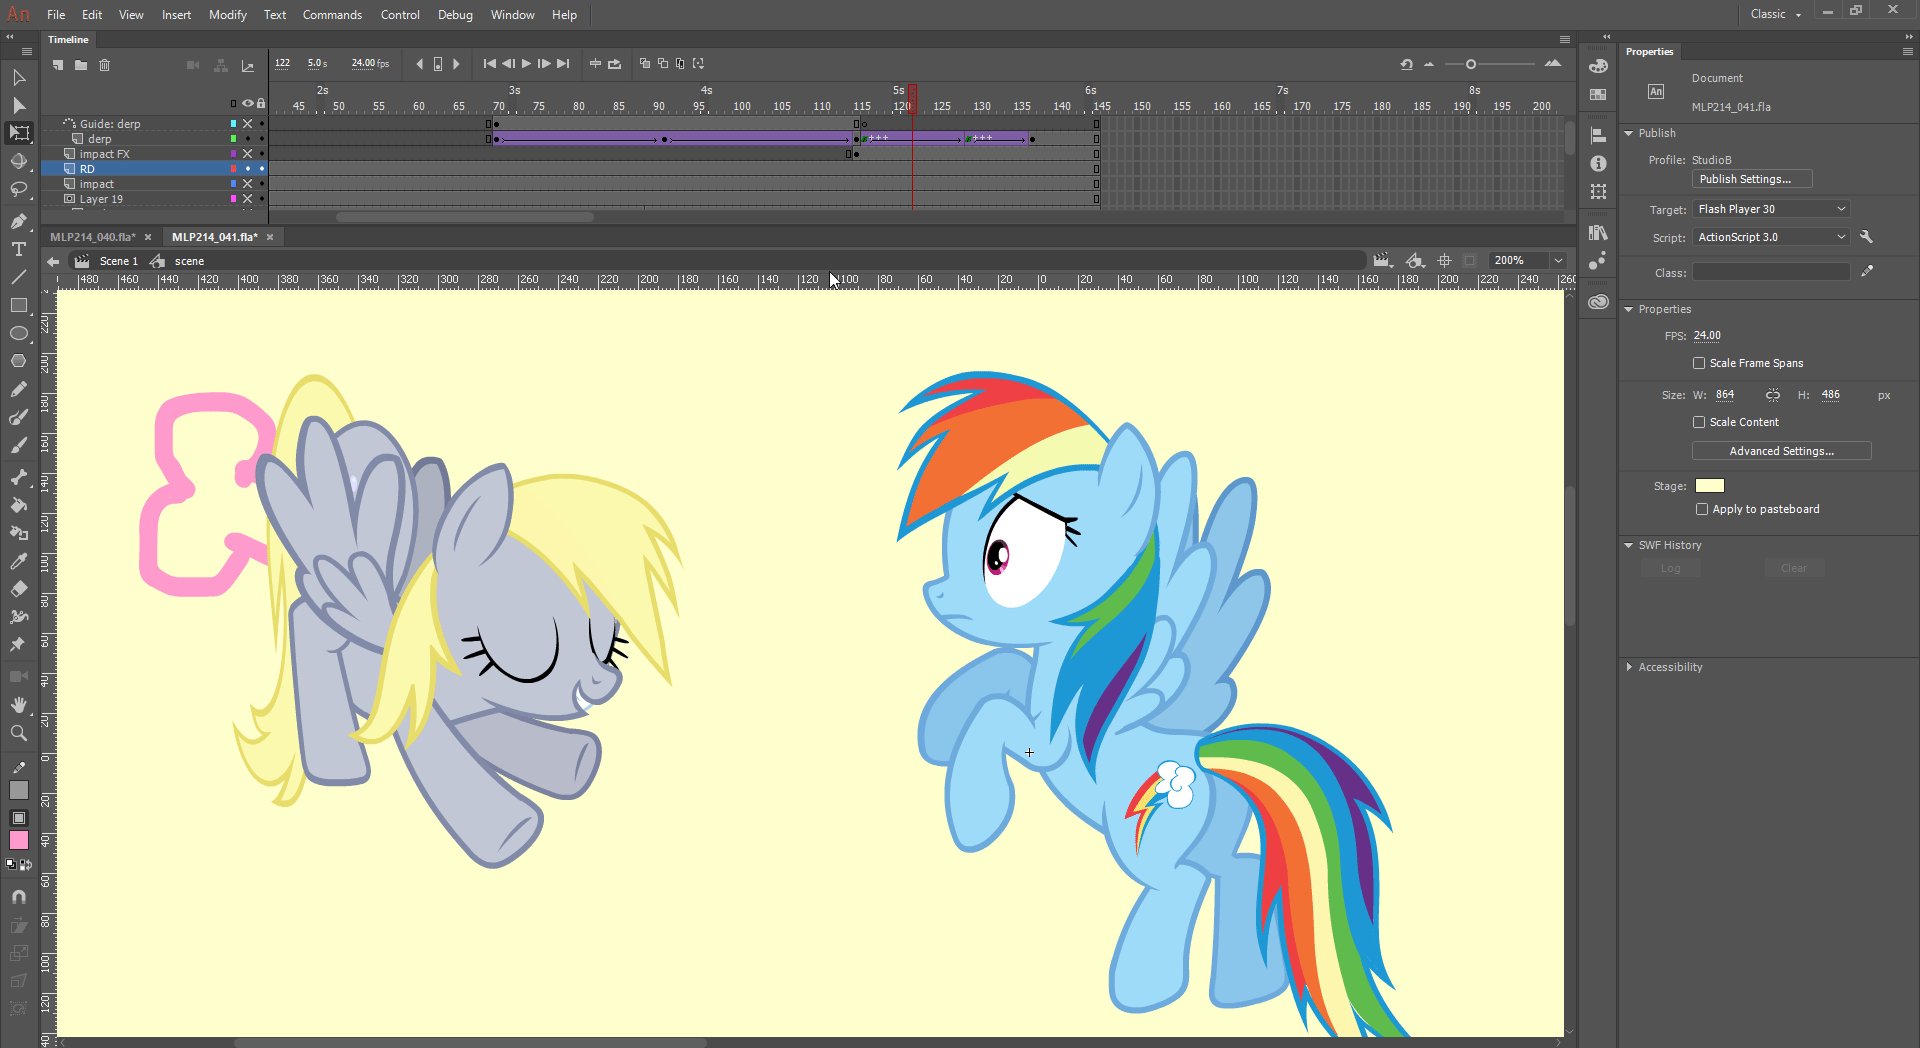Open Advanced Settings in Properties

[1781, 451]
